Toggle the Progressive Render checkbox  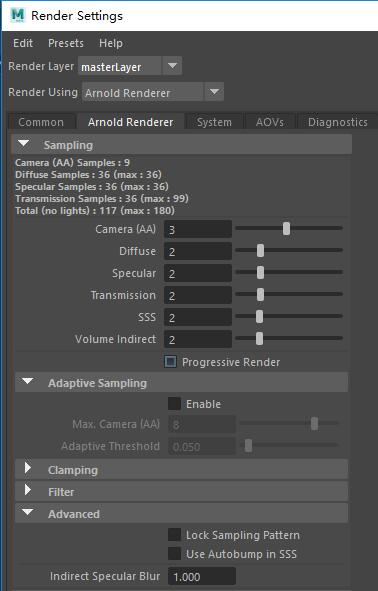coord(171,362)
